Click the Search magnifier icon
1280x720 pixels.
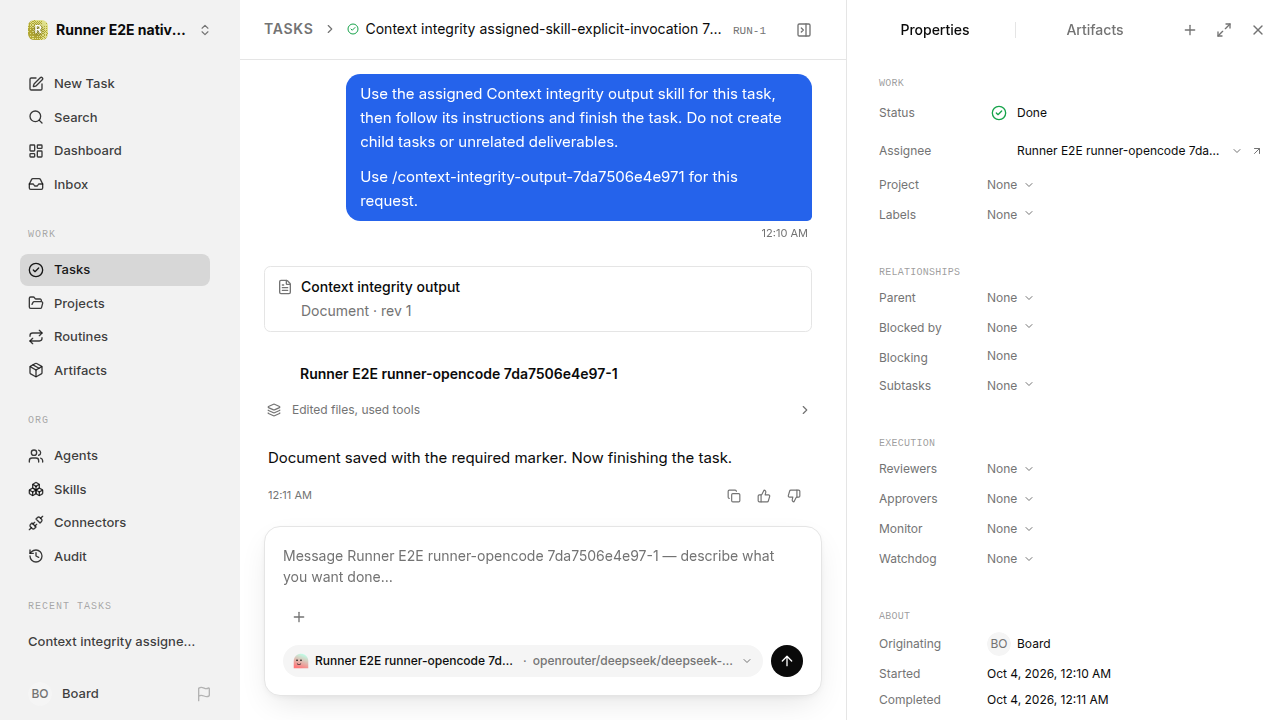(x=36, y=118)
